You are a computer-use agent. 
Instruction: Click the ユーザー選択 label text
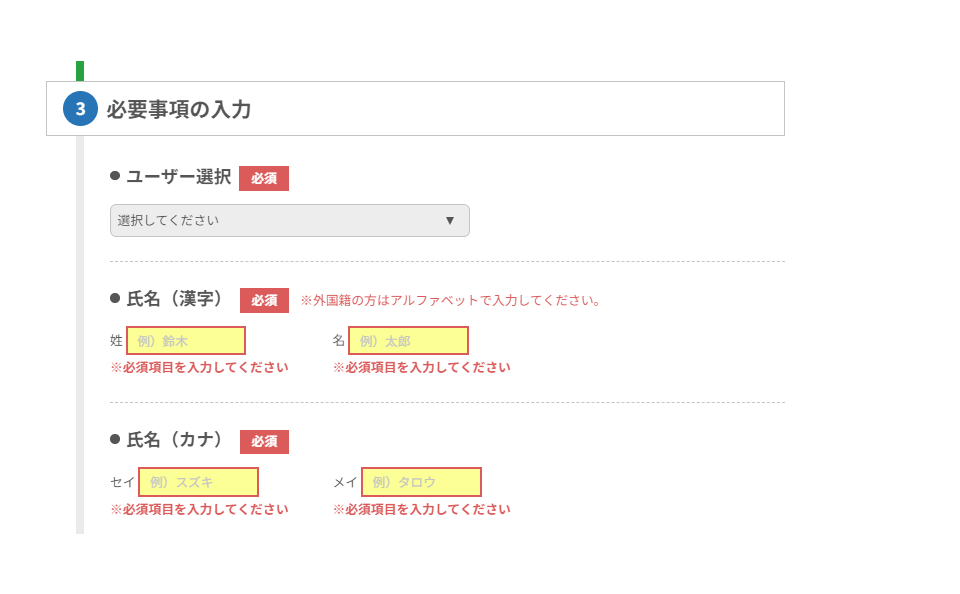point(178,177)
